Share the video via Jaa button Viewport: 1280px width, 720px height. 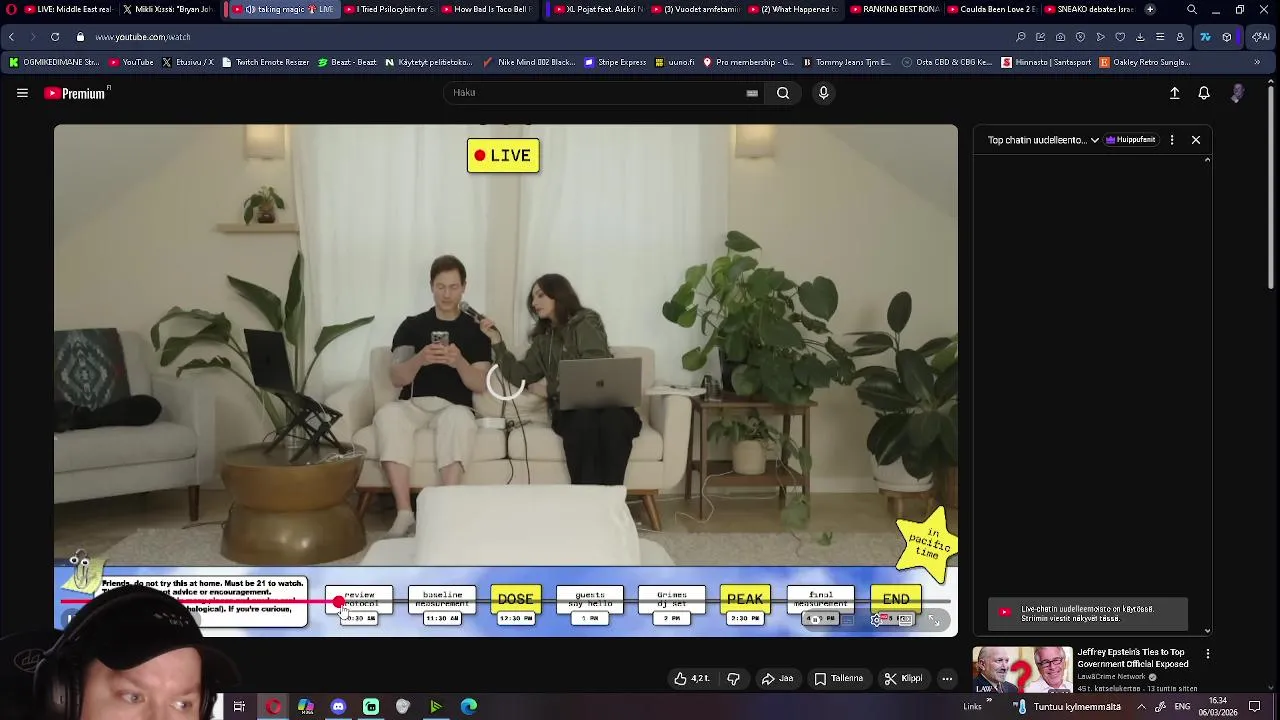[777, 678]
